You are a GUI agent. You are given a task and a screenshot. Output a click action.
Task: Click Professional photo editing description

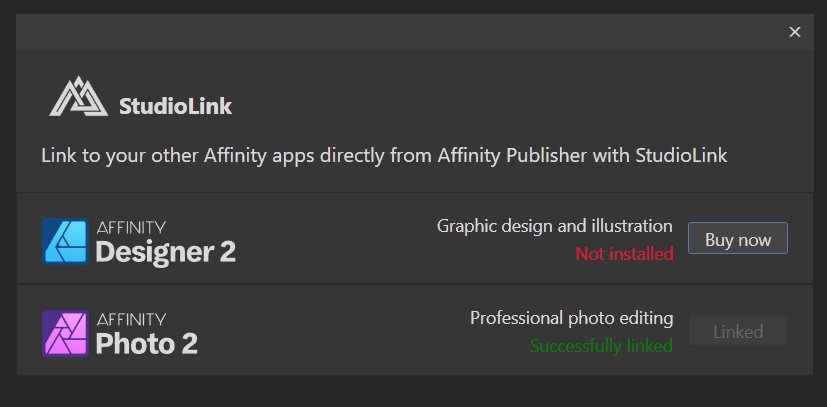pos(572,318)
